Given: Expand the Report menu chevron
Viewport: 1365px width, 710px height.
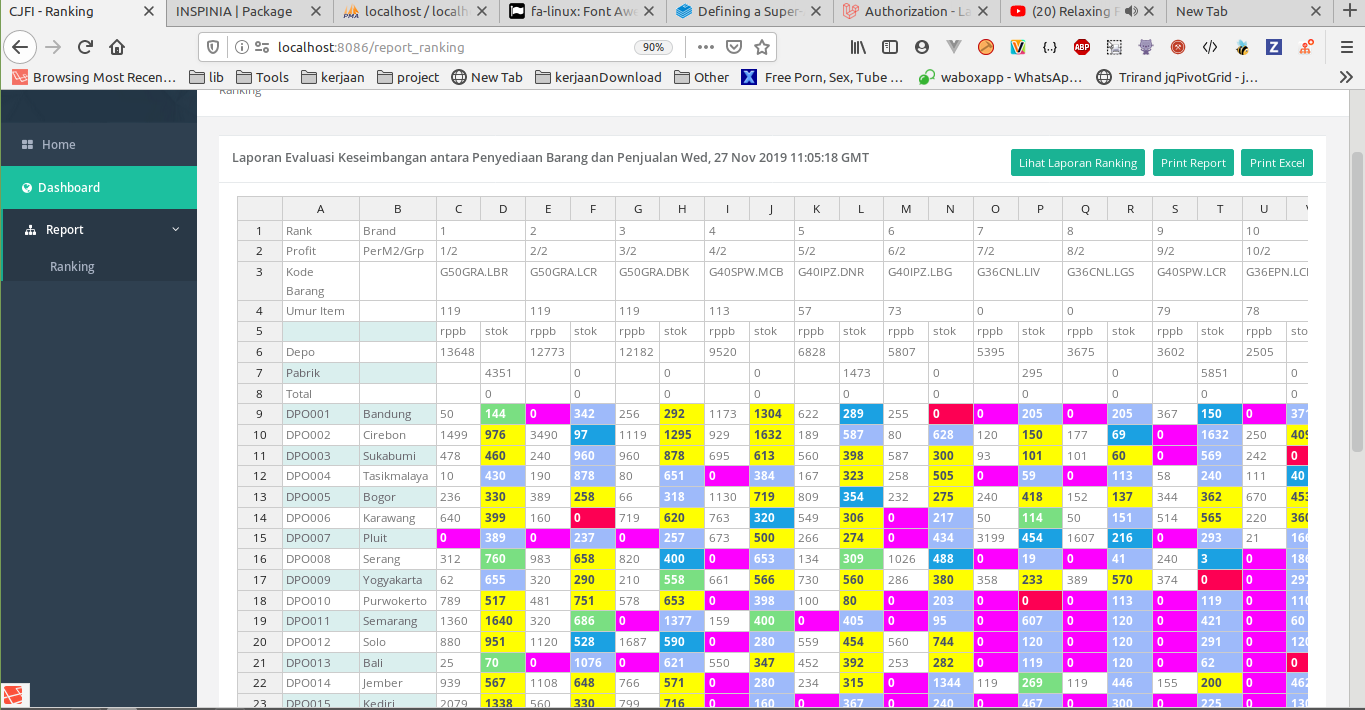Looking at the screenshot, I should coord(176,230).
